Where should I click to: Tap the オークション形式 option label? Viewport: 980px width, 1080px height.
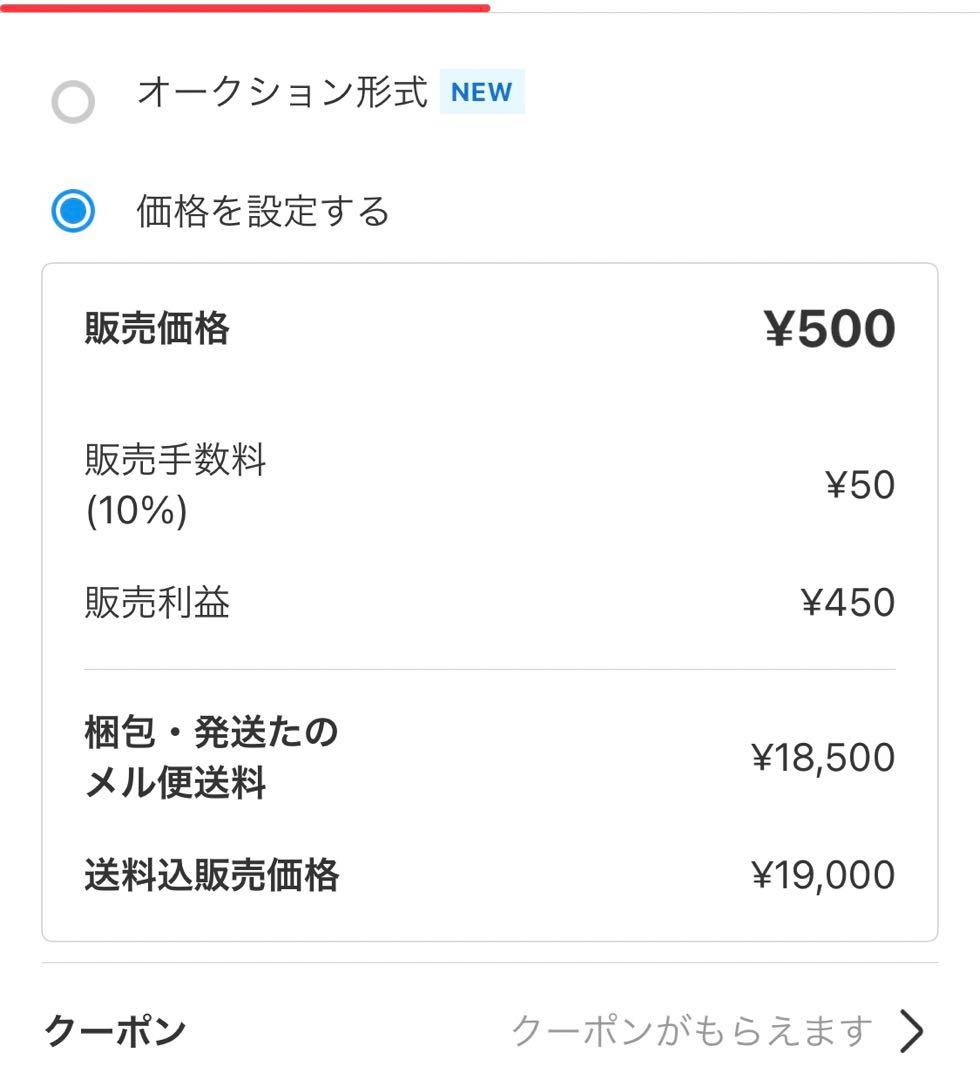282,92
